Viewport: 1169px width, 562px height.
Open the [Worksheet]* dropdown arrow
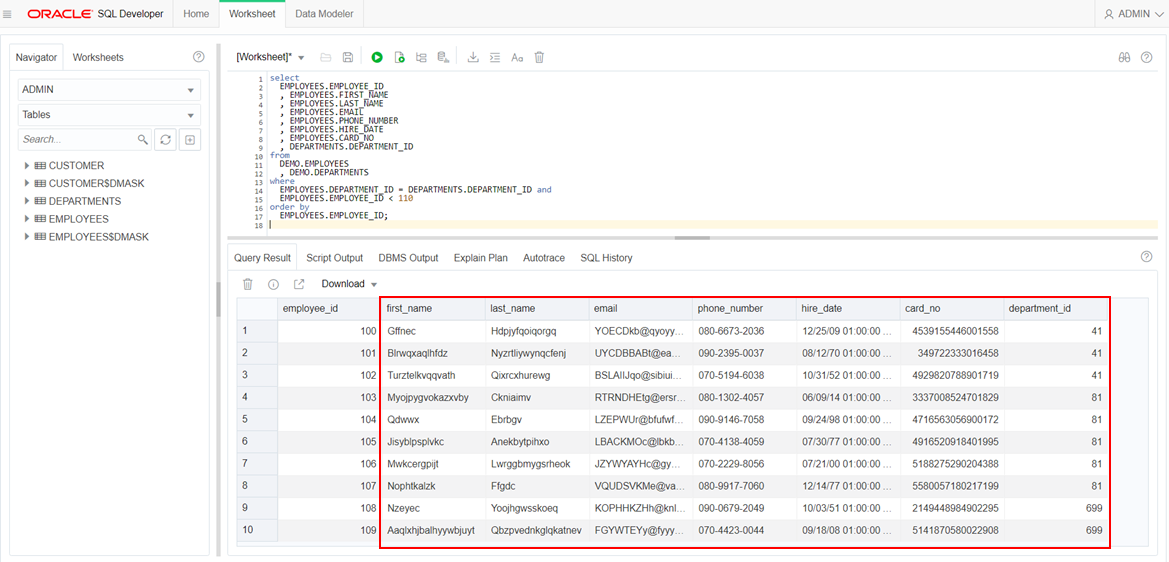[x=301, y=57]
